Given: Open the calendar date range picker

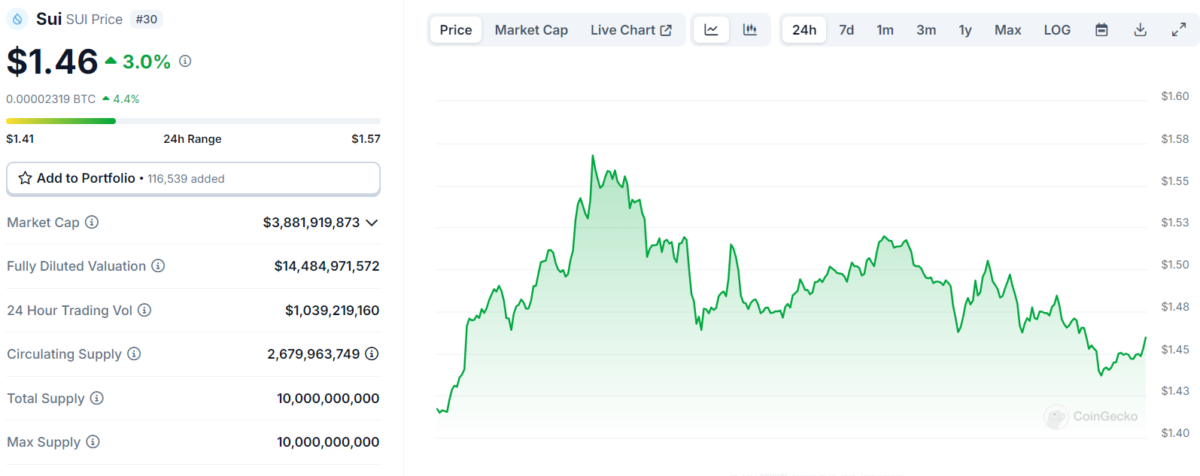Looking at the screenshot, I should 1101,30.
